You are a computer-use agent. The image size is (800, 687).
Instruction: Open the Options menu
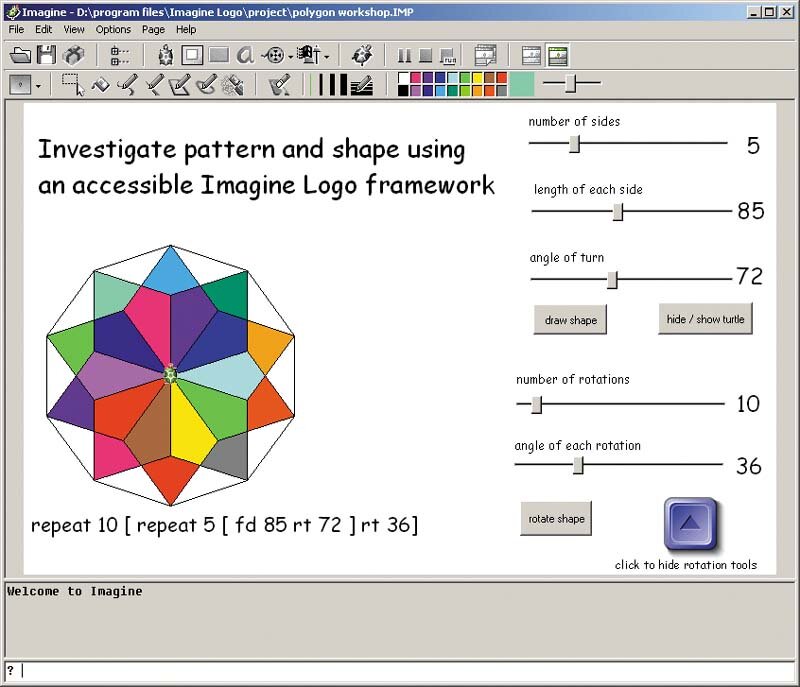113,30
